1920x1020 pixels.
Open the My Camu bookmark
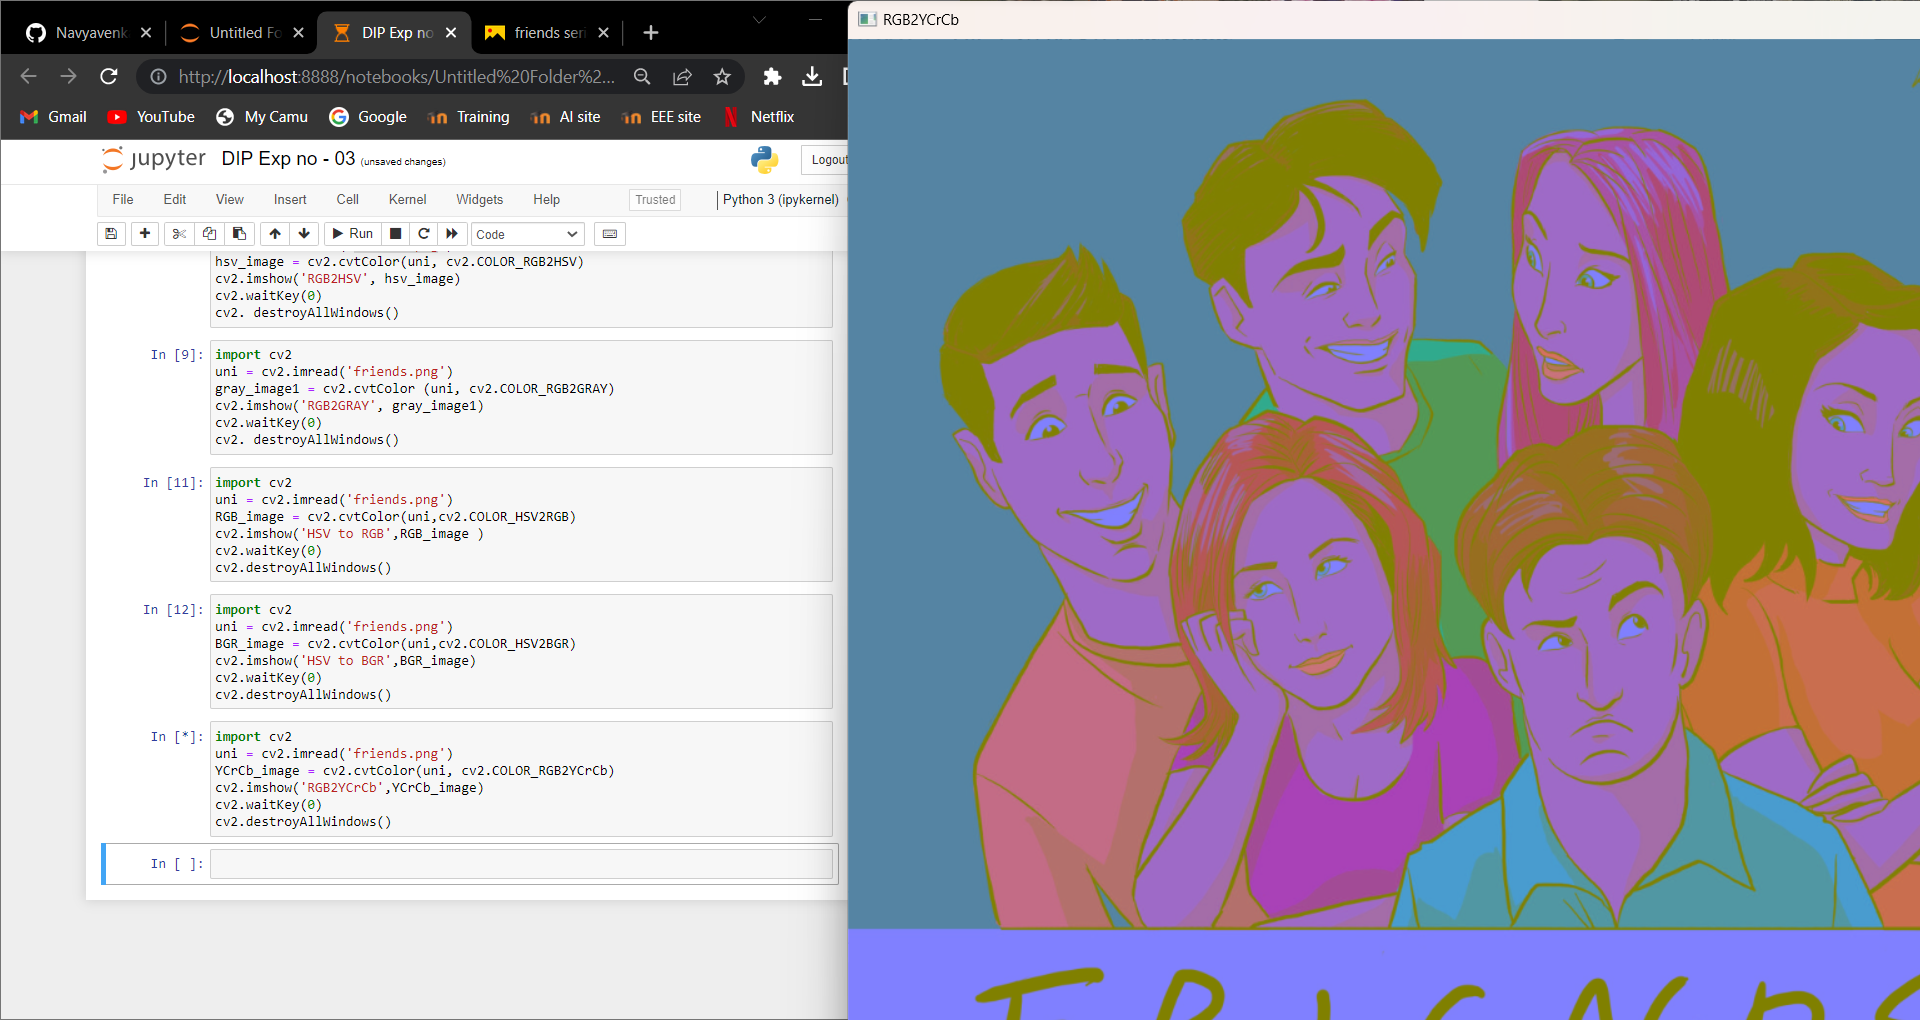[263, 117]
